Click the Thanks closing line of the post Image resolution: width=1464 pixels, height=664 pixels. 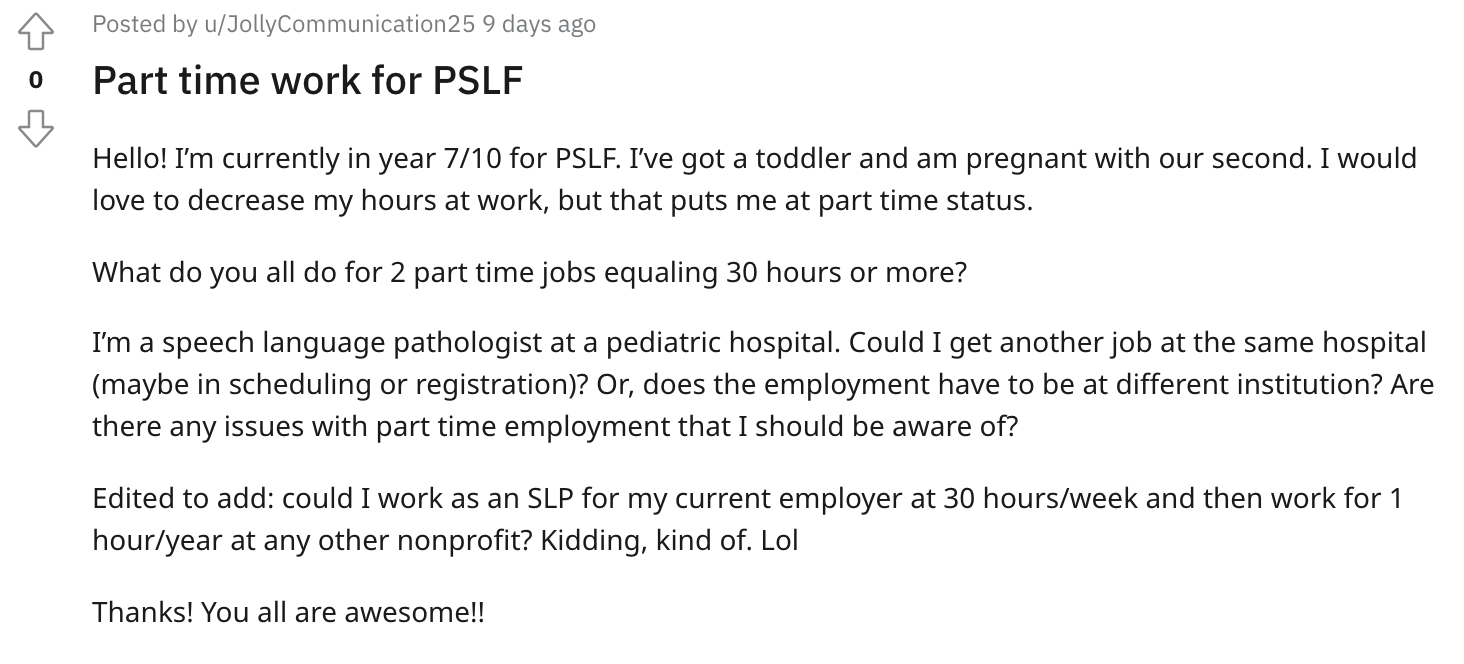[287, 611]
